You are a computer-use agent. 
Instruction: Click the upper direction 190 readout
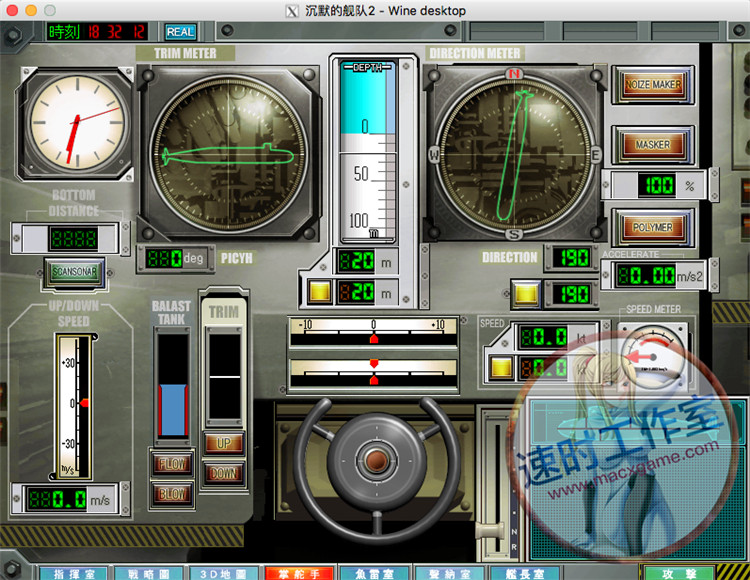coord(572,258)
